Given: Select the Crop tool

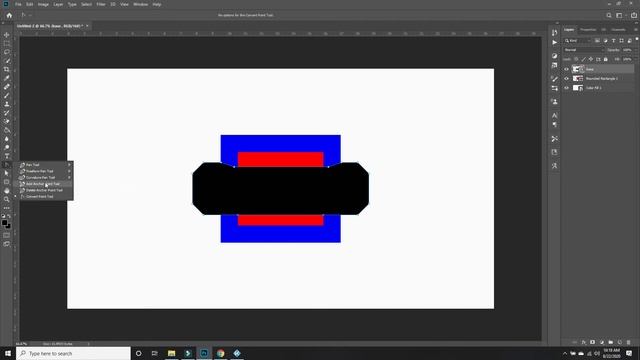Looking at the screenshot, I should coord(7,69).
